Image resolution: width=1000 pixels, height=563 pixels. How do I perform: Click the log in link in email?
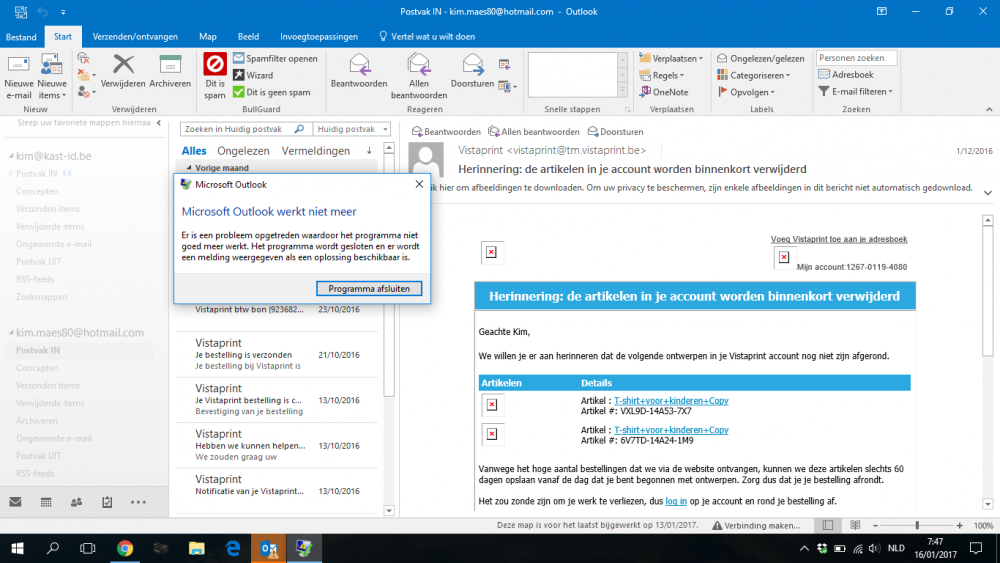[676, 501]
